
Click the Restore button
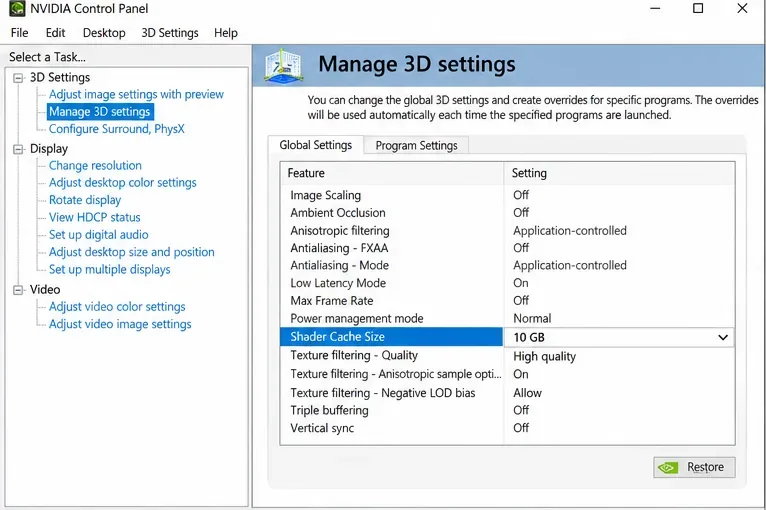694,468
